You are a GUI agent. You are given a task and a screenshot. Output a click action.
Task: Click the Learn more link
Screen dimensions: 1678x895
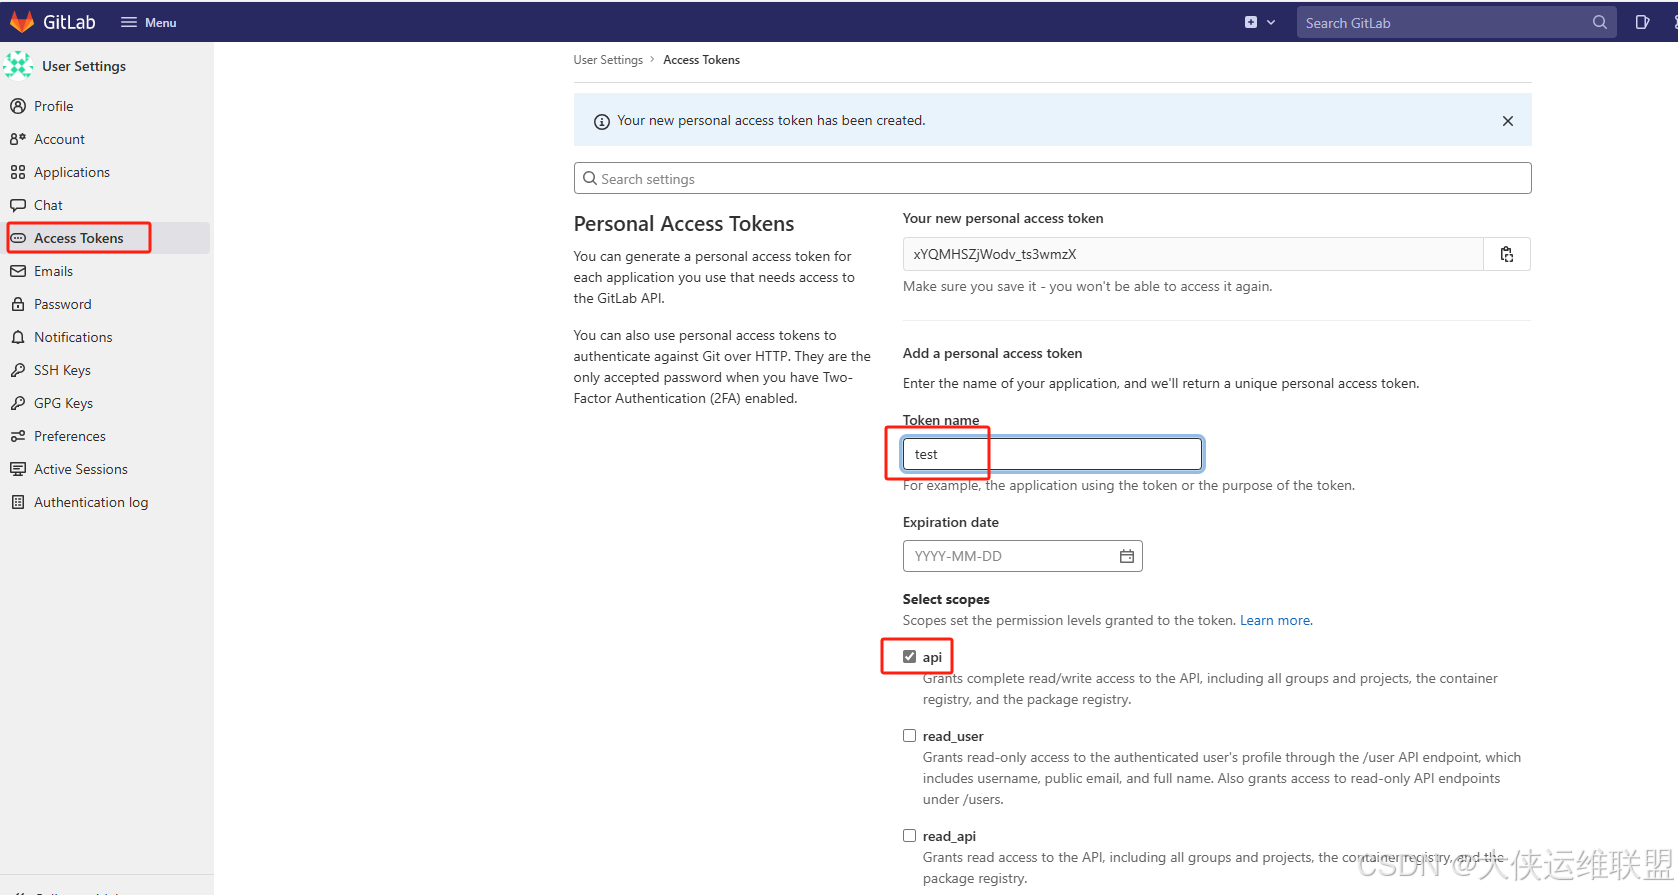coord(1275,620)
